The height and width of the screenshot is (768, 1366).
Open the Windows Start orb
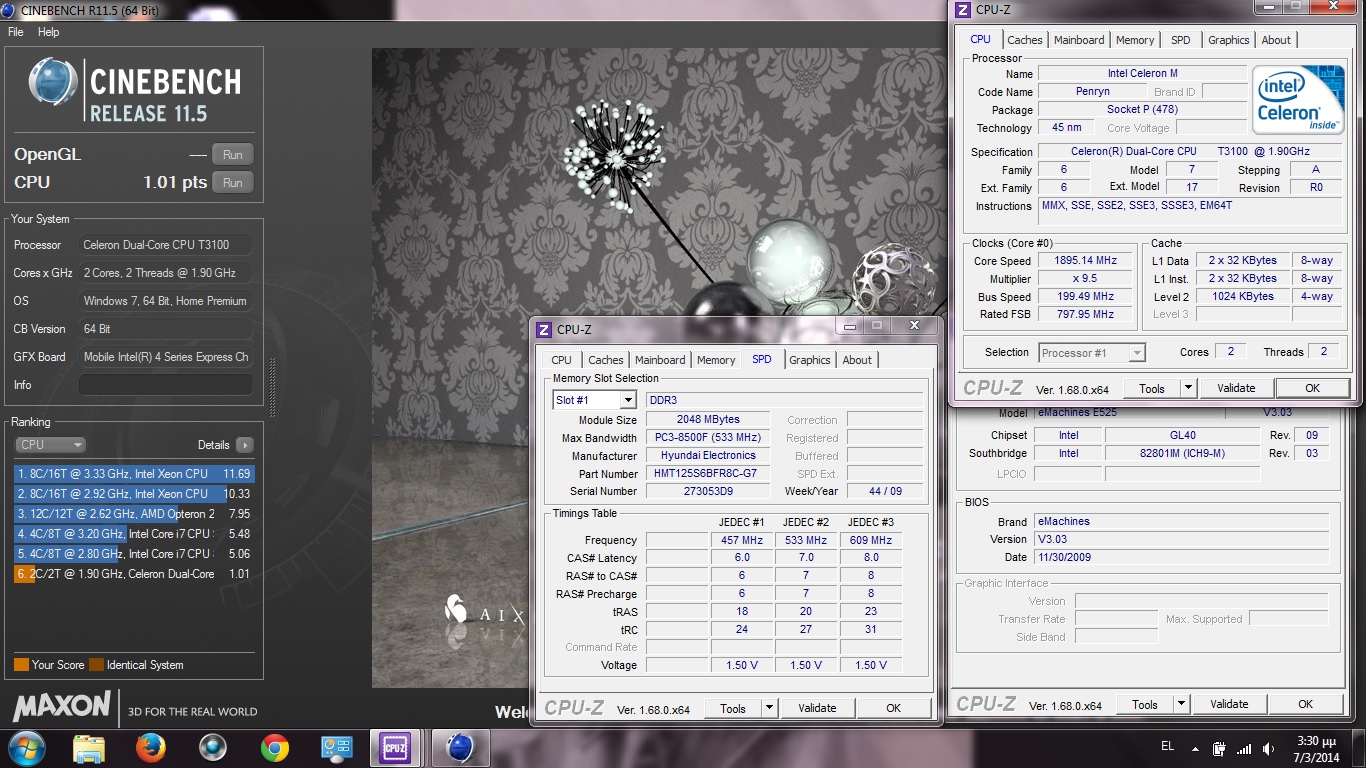[27, 747]
